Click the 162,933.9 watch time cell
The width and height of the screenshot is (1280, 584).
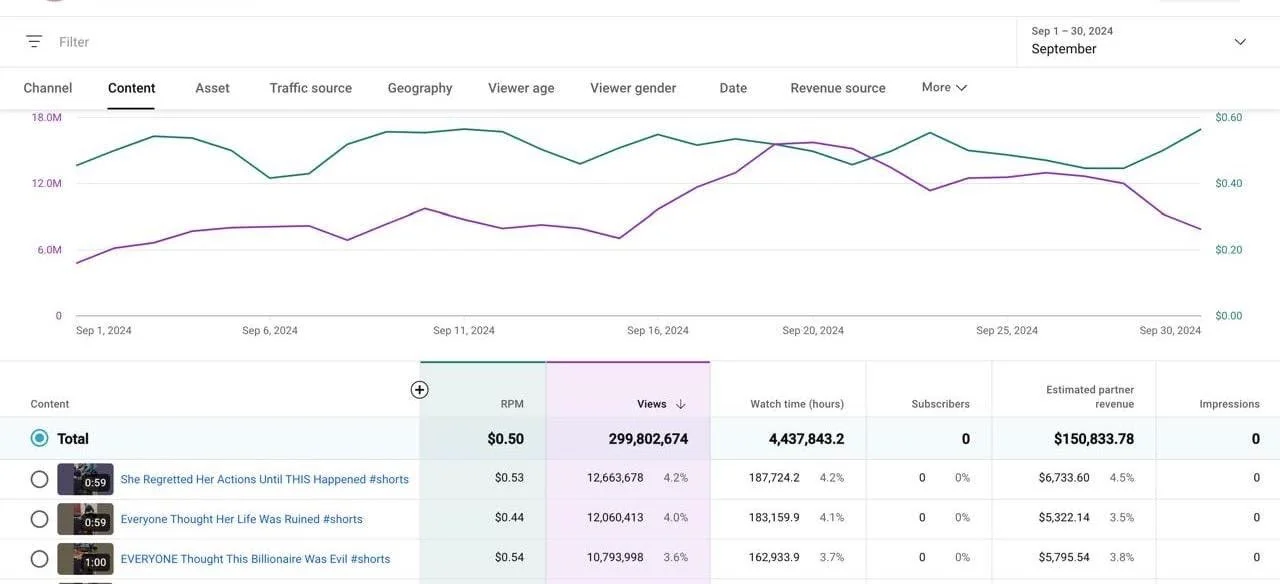(774, 558)
